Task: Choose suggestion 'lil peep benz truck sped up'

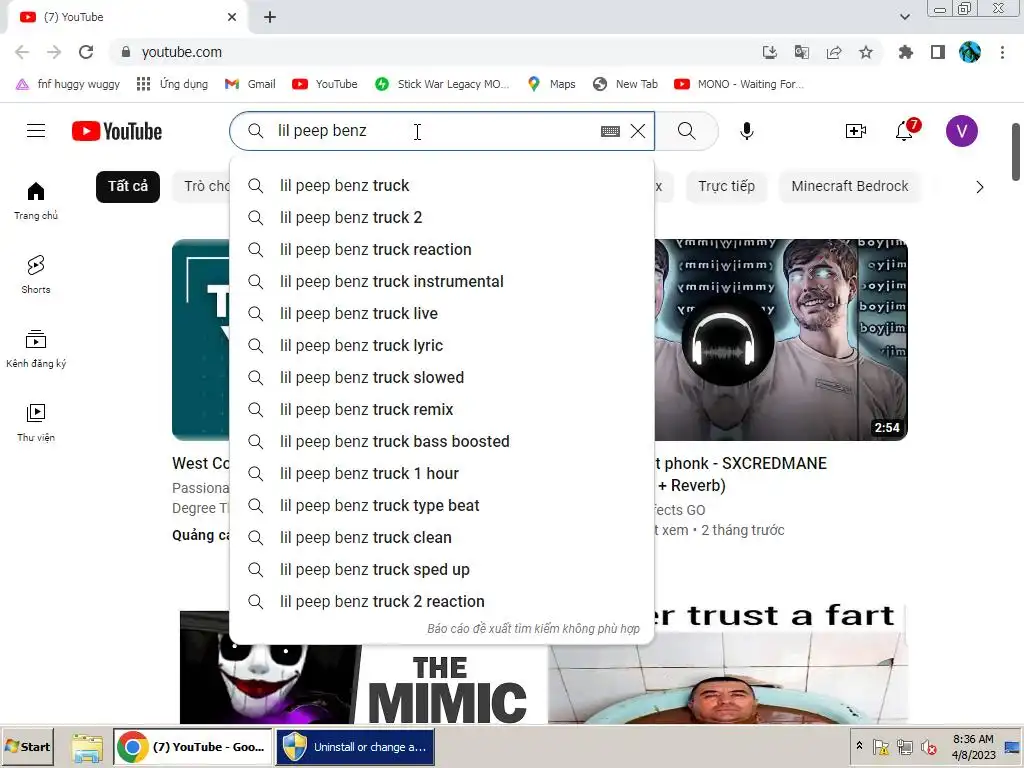Action: pyautogui.click(x=442, y=569)
